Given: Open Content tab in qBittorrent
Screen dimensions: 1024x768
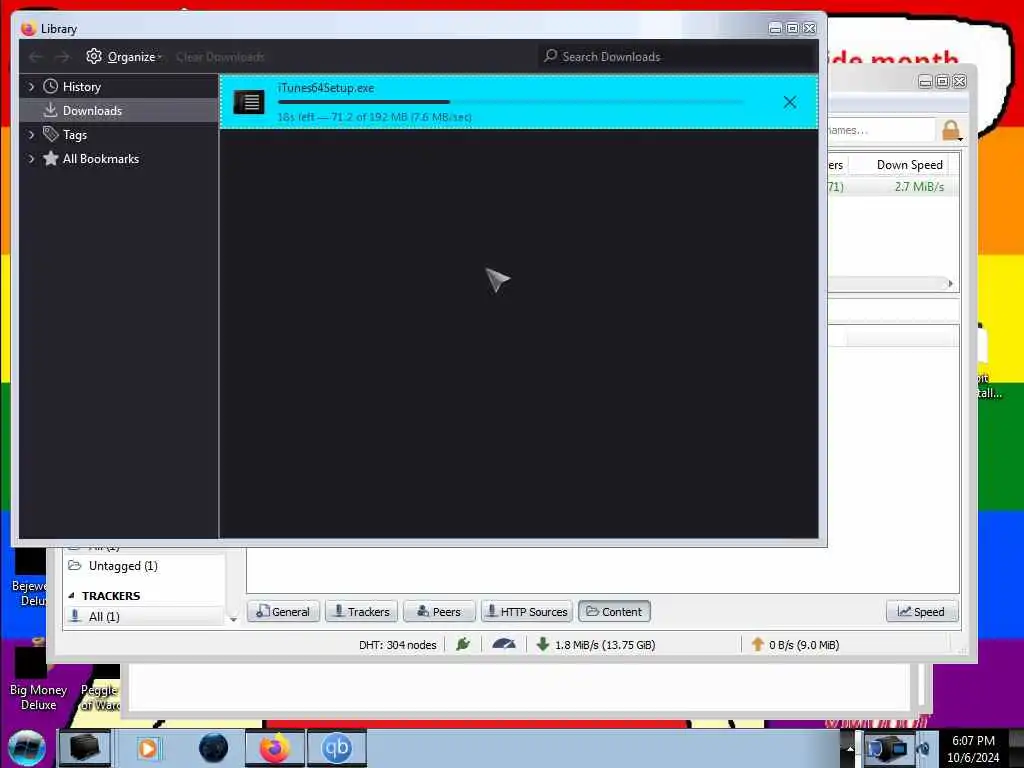Looking at the screenshot, I should tap(614, 612).
